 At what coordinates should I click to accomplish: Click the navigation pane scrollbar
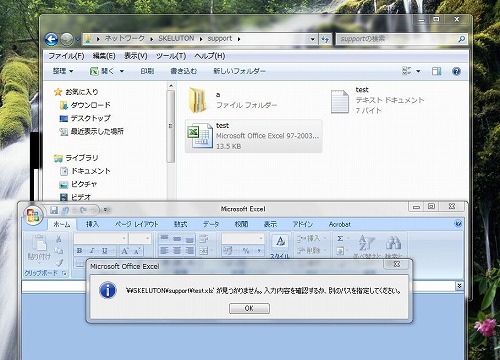(171, 126)
